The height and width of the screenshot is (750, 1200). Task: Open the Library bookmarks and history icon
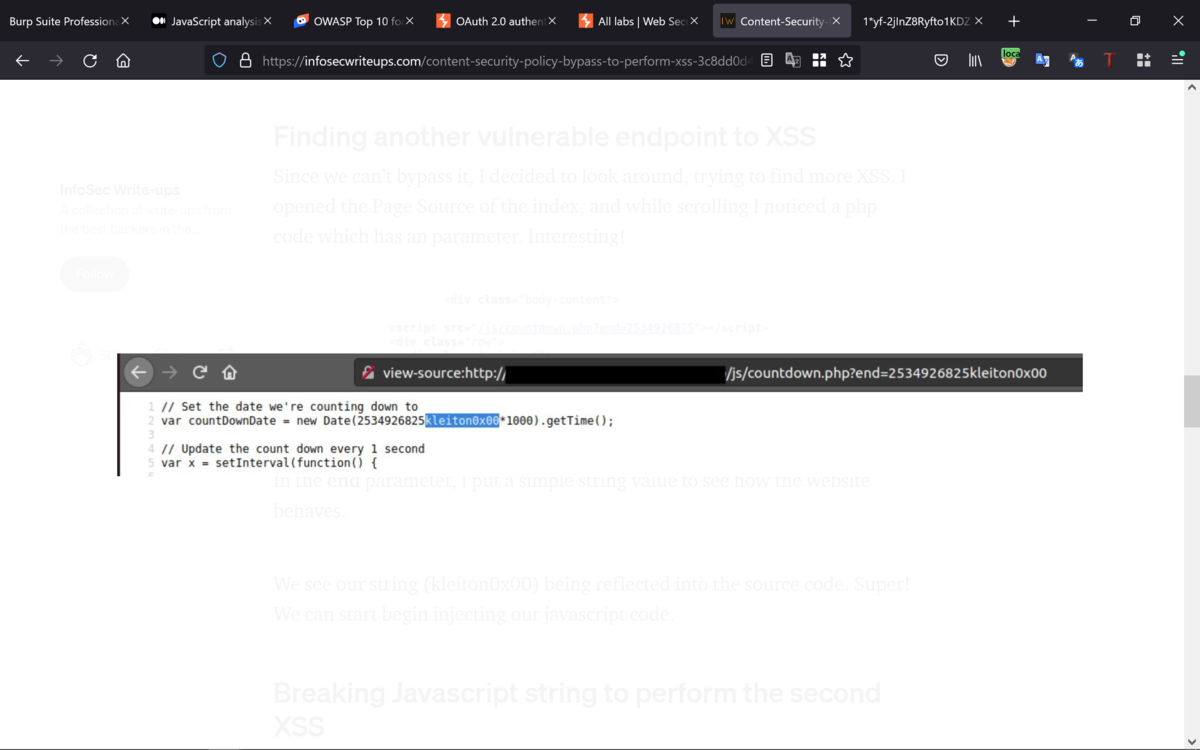coord(975,60)
